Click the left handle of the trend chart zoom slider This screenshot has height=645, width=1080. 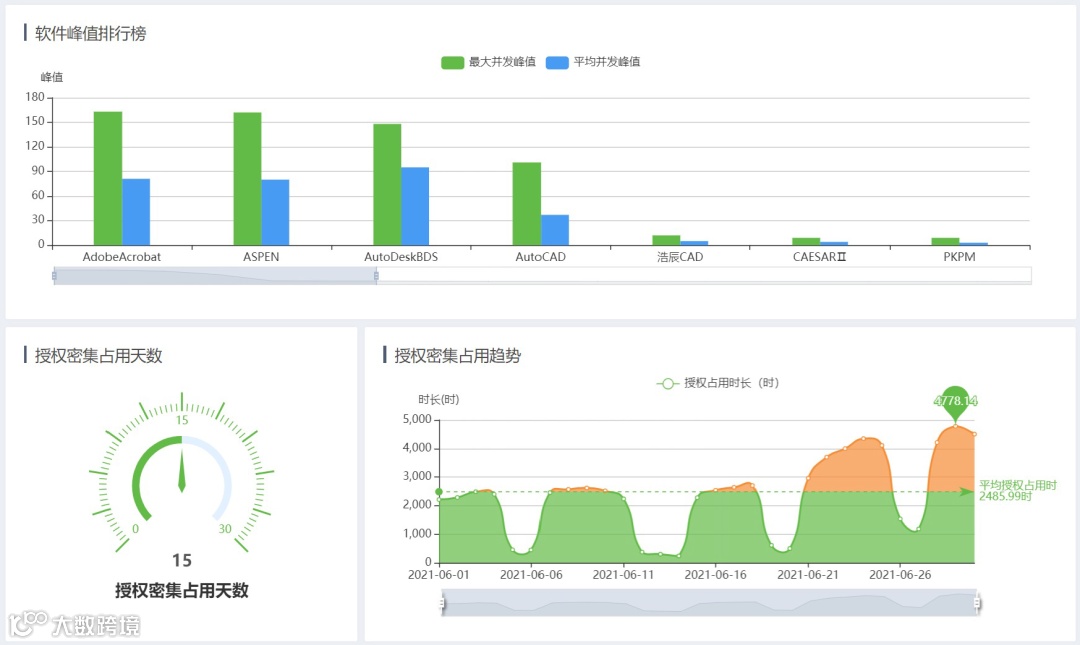442,604
